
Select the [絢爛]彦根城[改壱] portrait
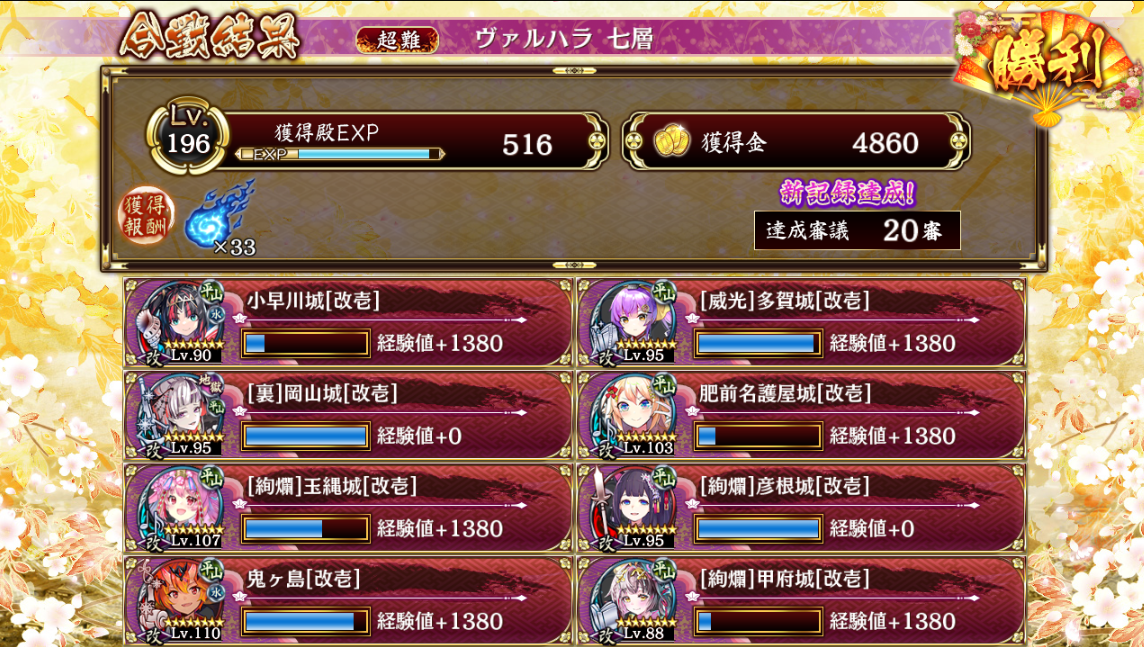pos(636,507)
